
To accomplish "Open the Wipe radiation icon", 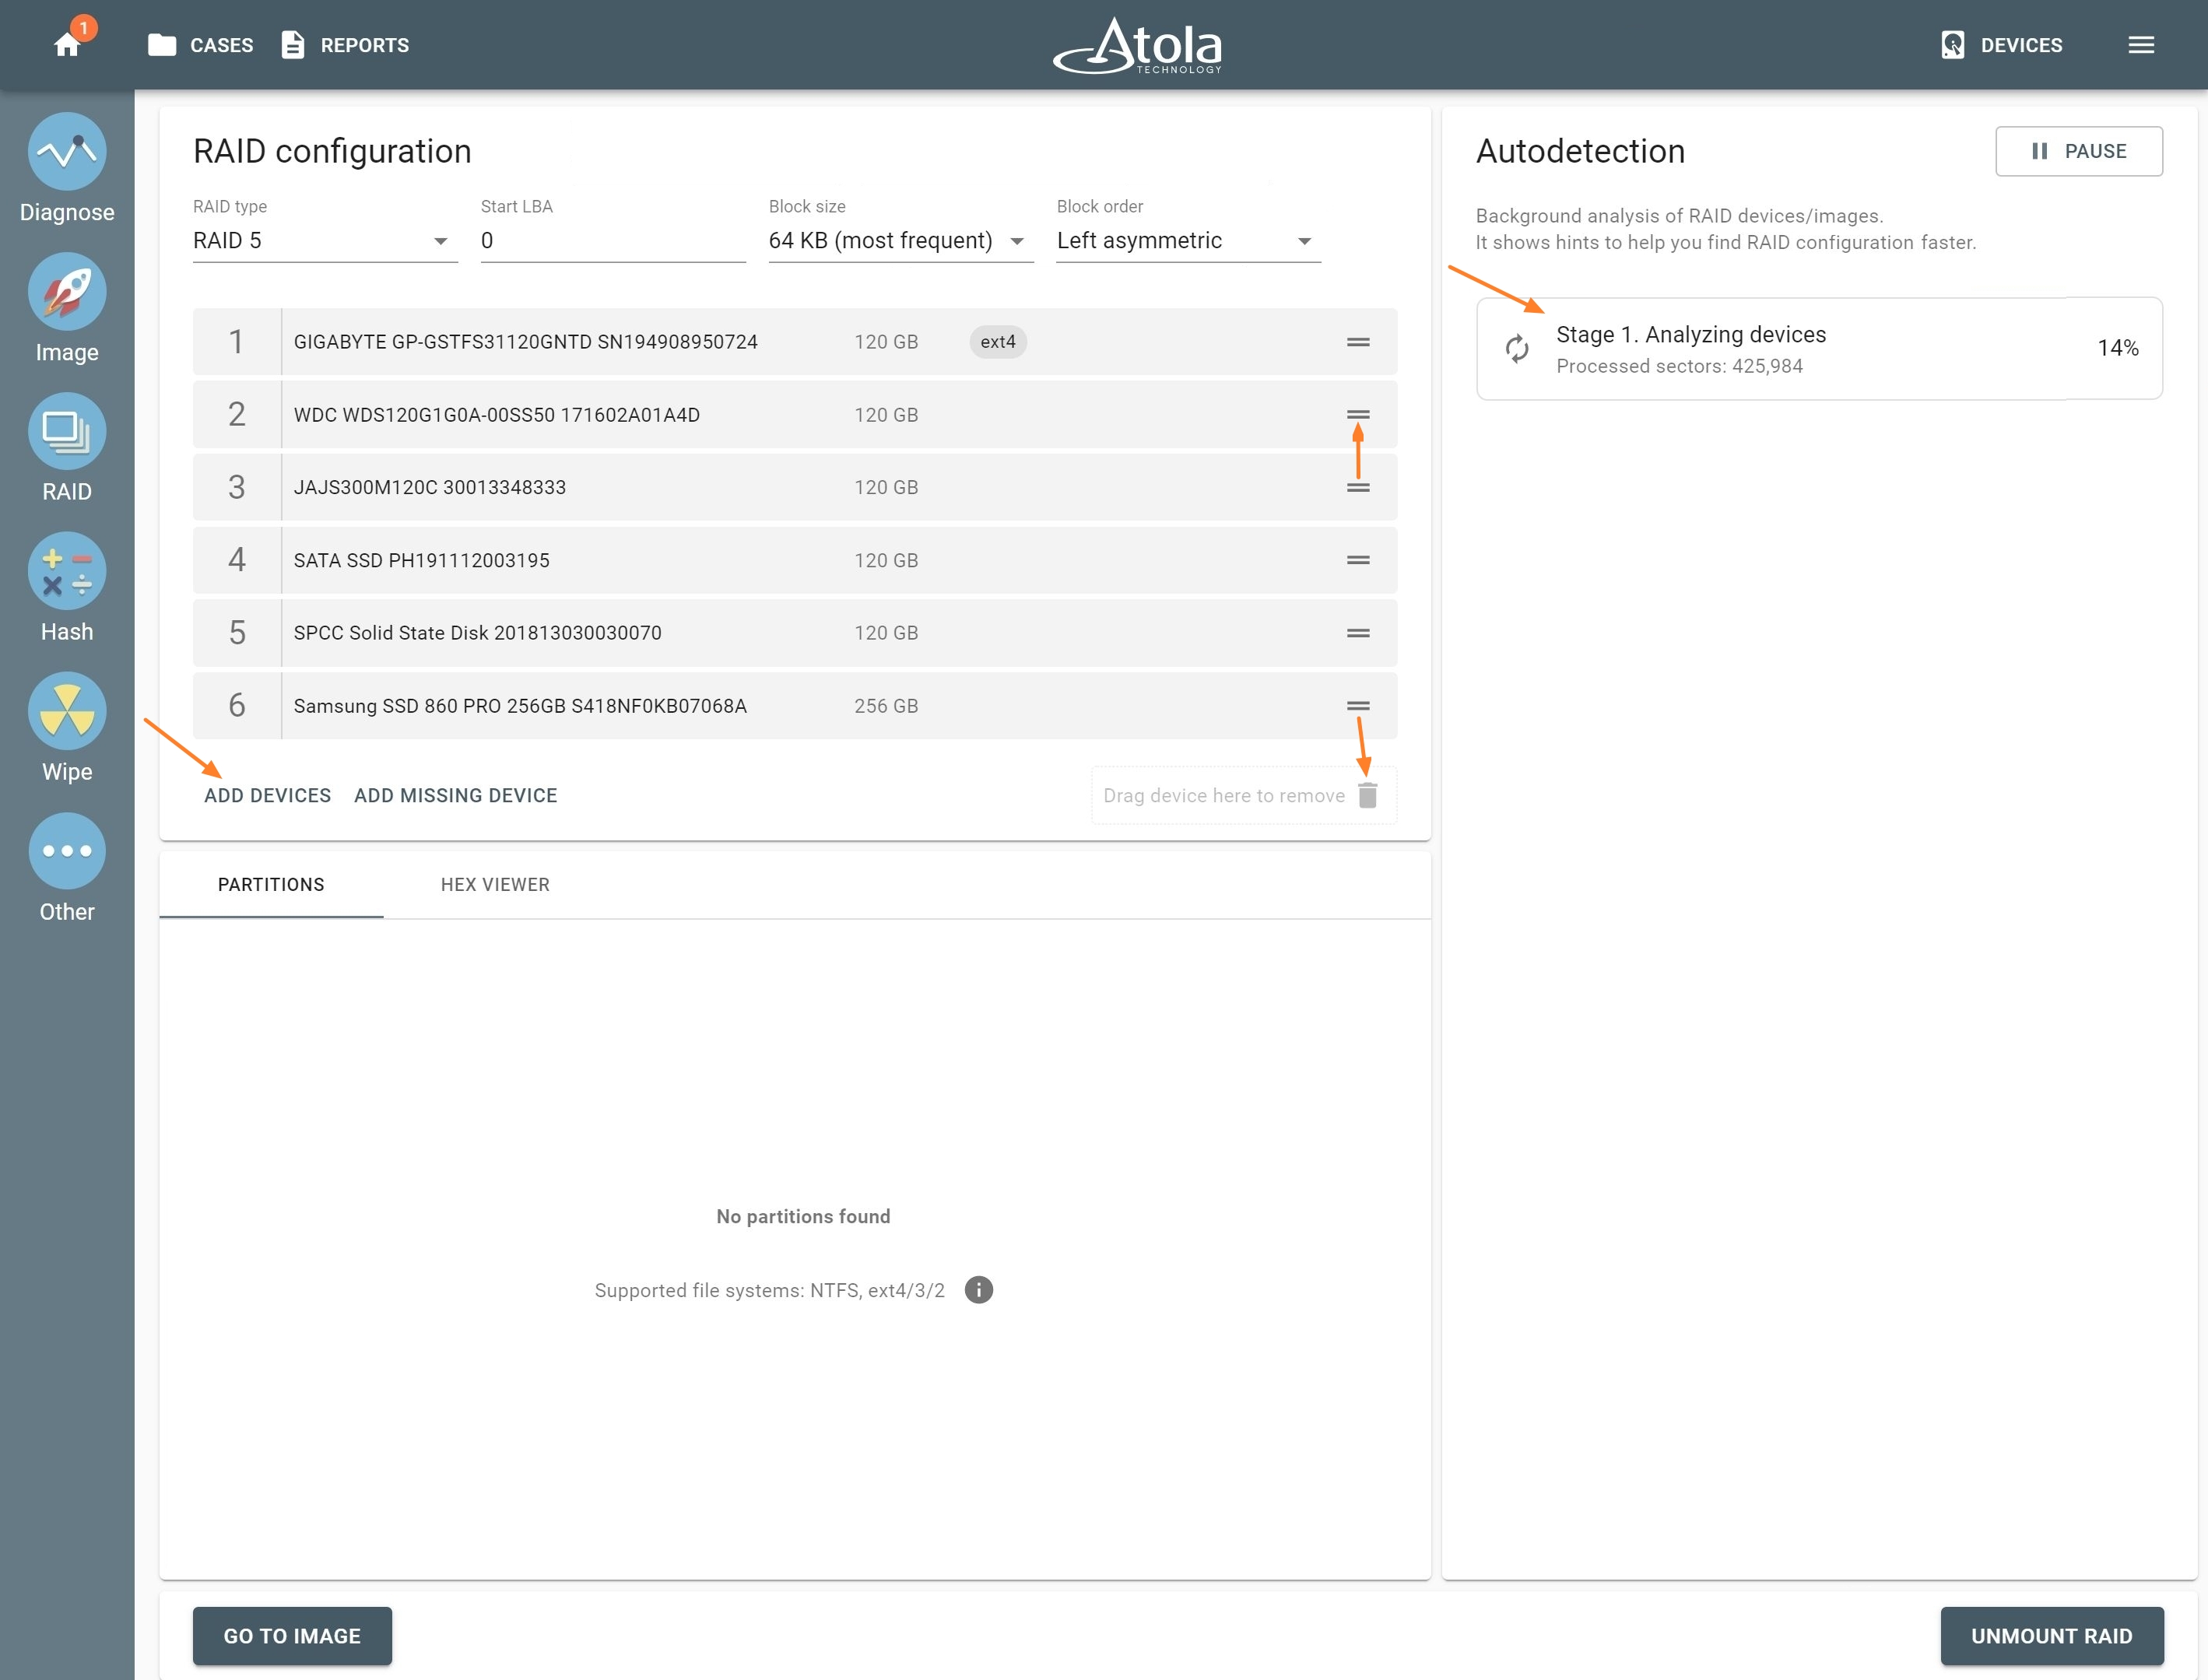I will coord(67,712).
